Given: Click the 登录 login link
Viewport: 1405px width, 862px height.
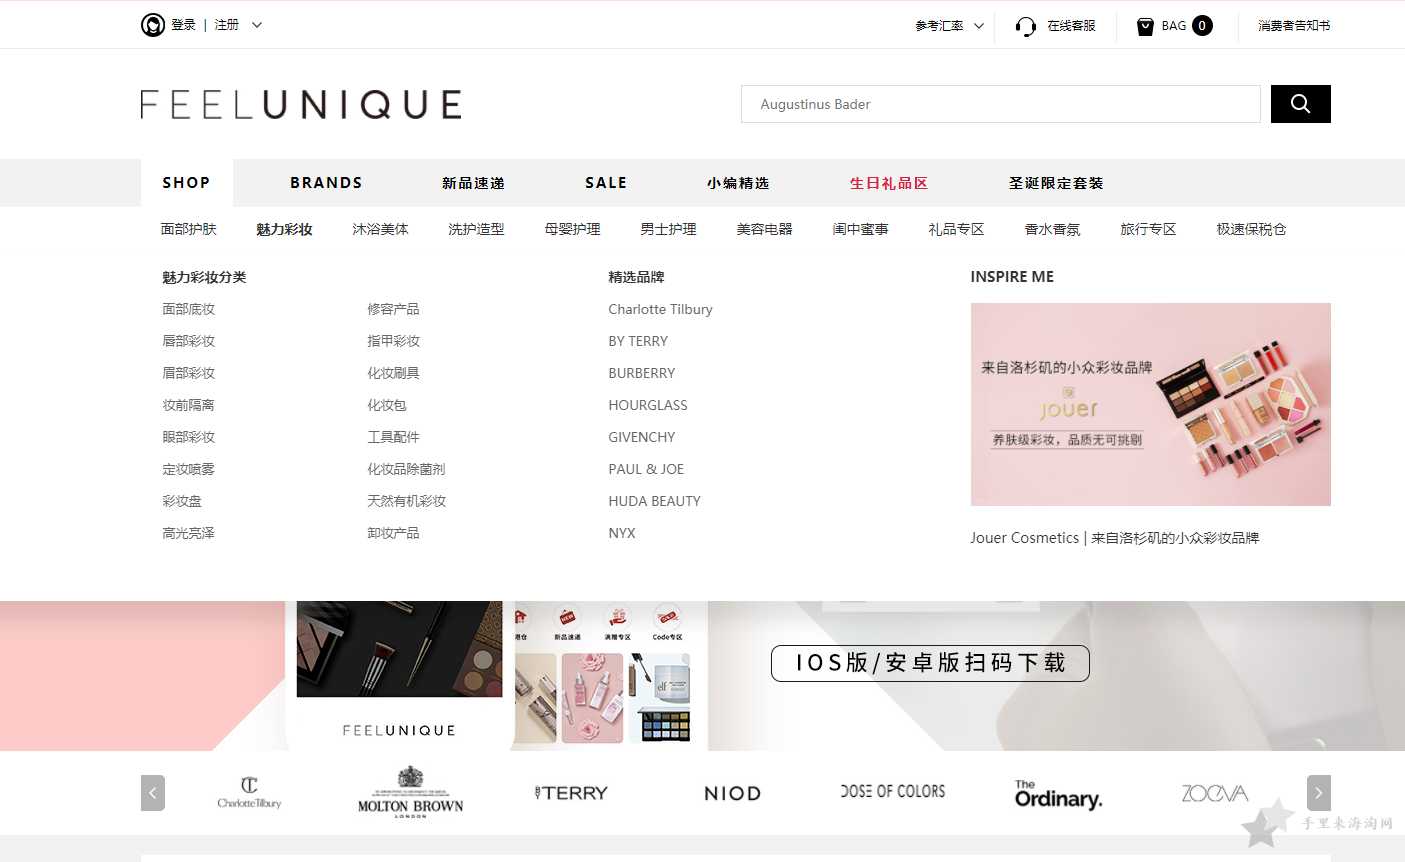Looking at the screenshot, I should pyautogui.click(x=183, y=25).
